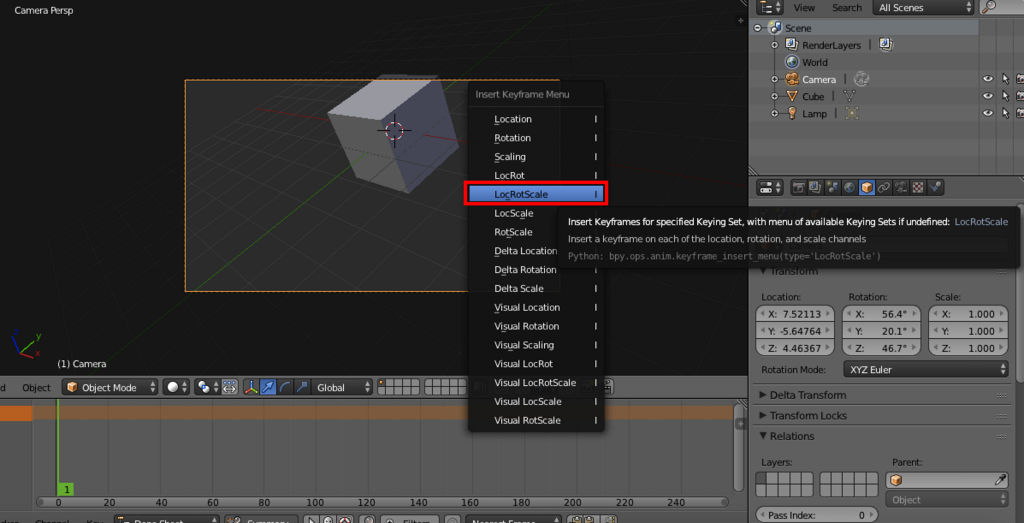Click the eyedropper in the Parent field
The height and width of the screenshot is (523, 1024).
[x=1000, y=480]
